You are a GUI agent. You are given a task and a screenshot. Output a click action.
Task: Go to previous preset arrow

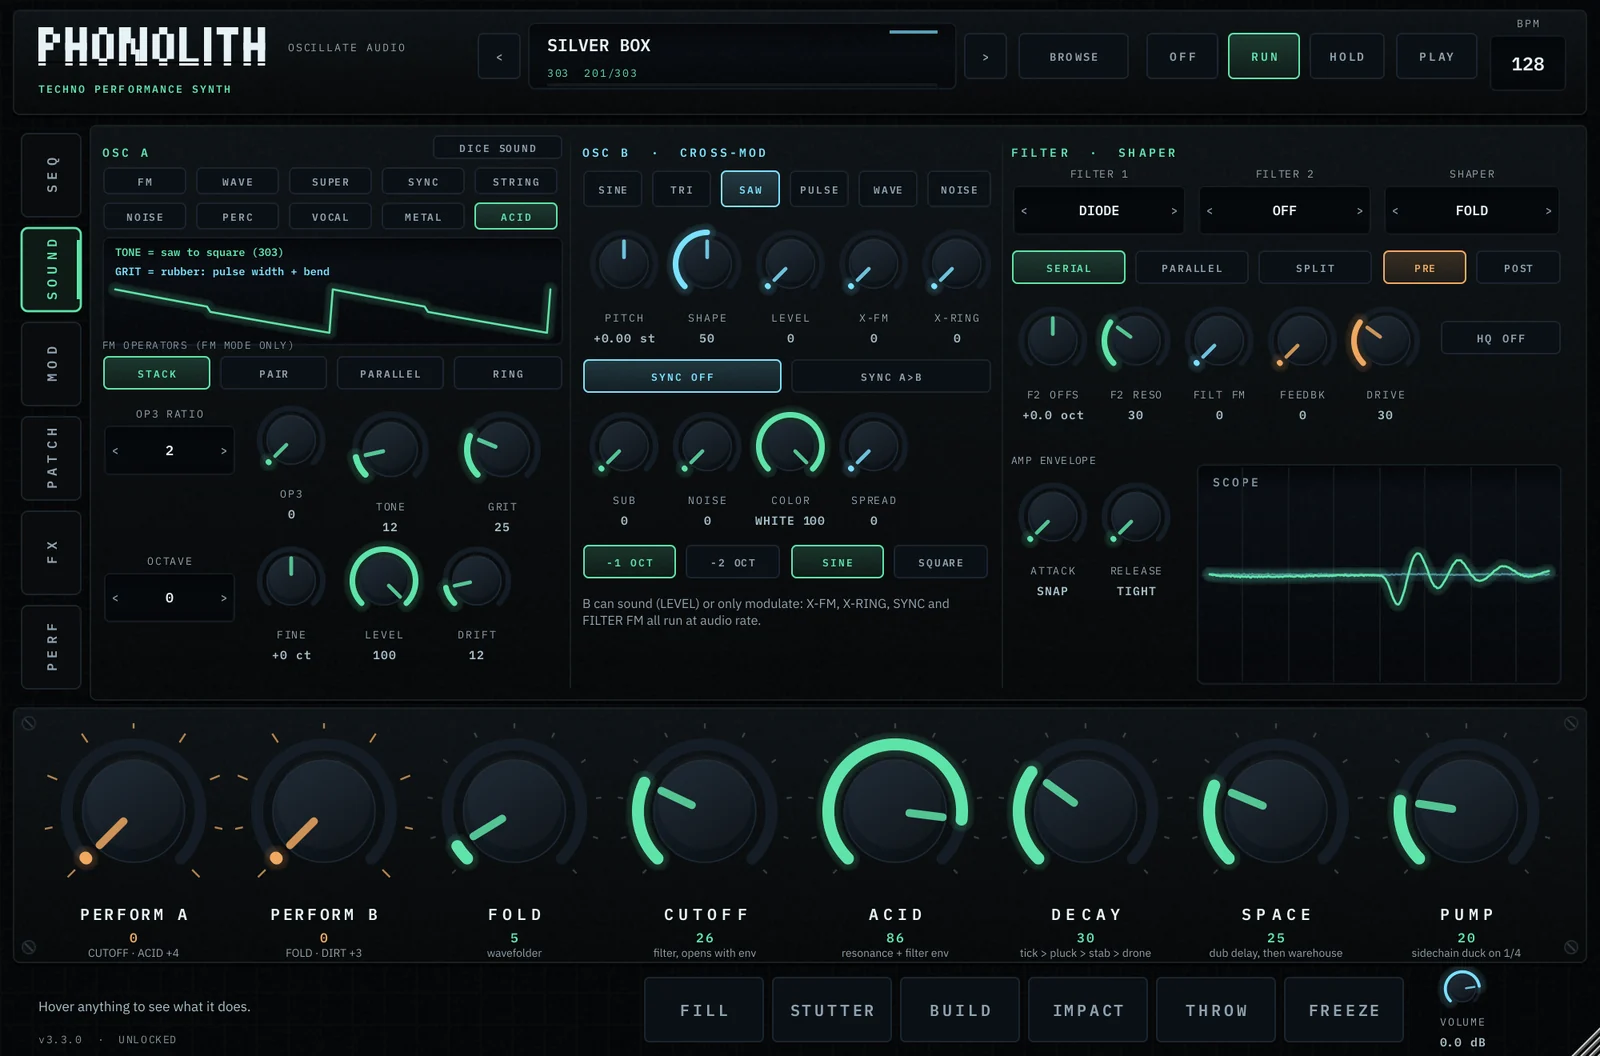click(499, 57)
